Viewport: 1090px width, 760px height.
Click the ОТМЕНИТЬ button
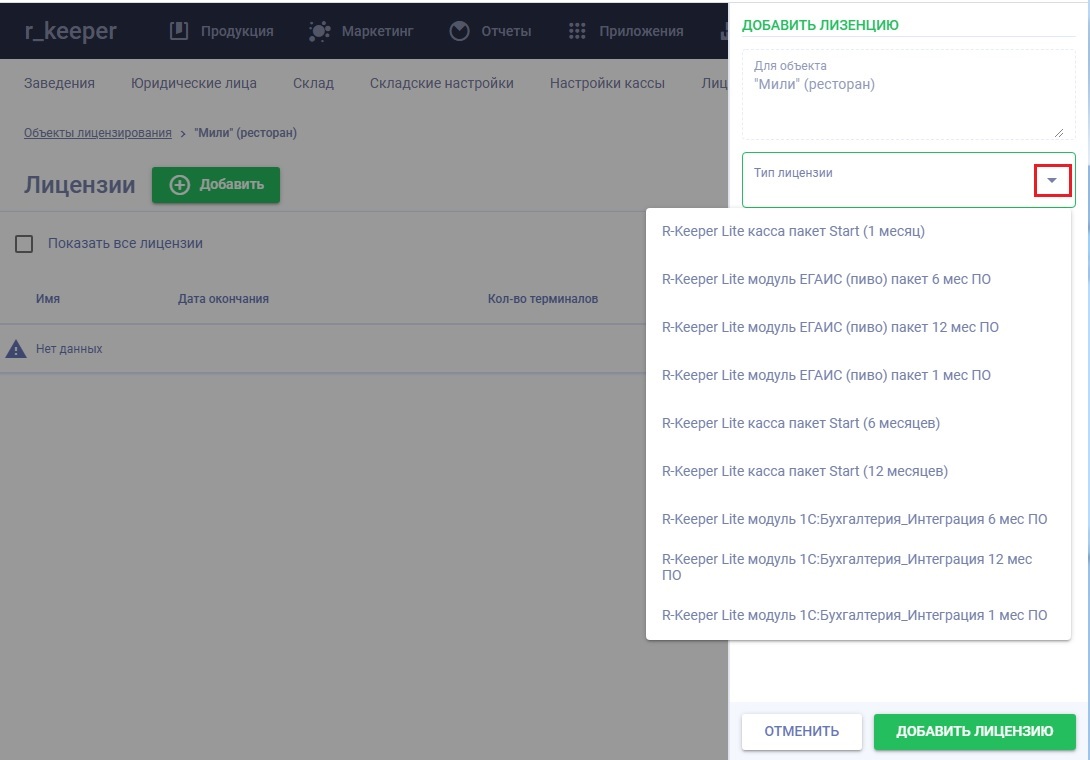tap(802, 731)
